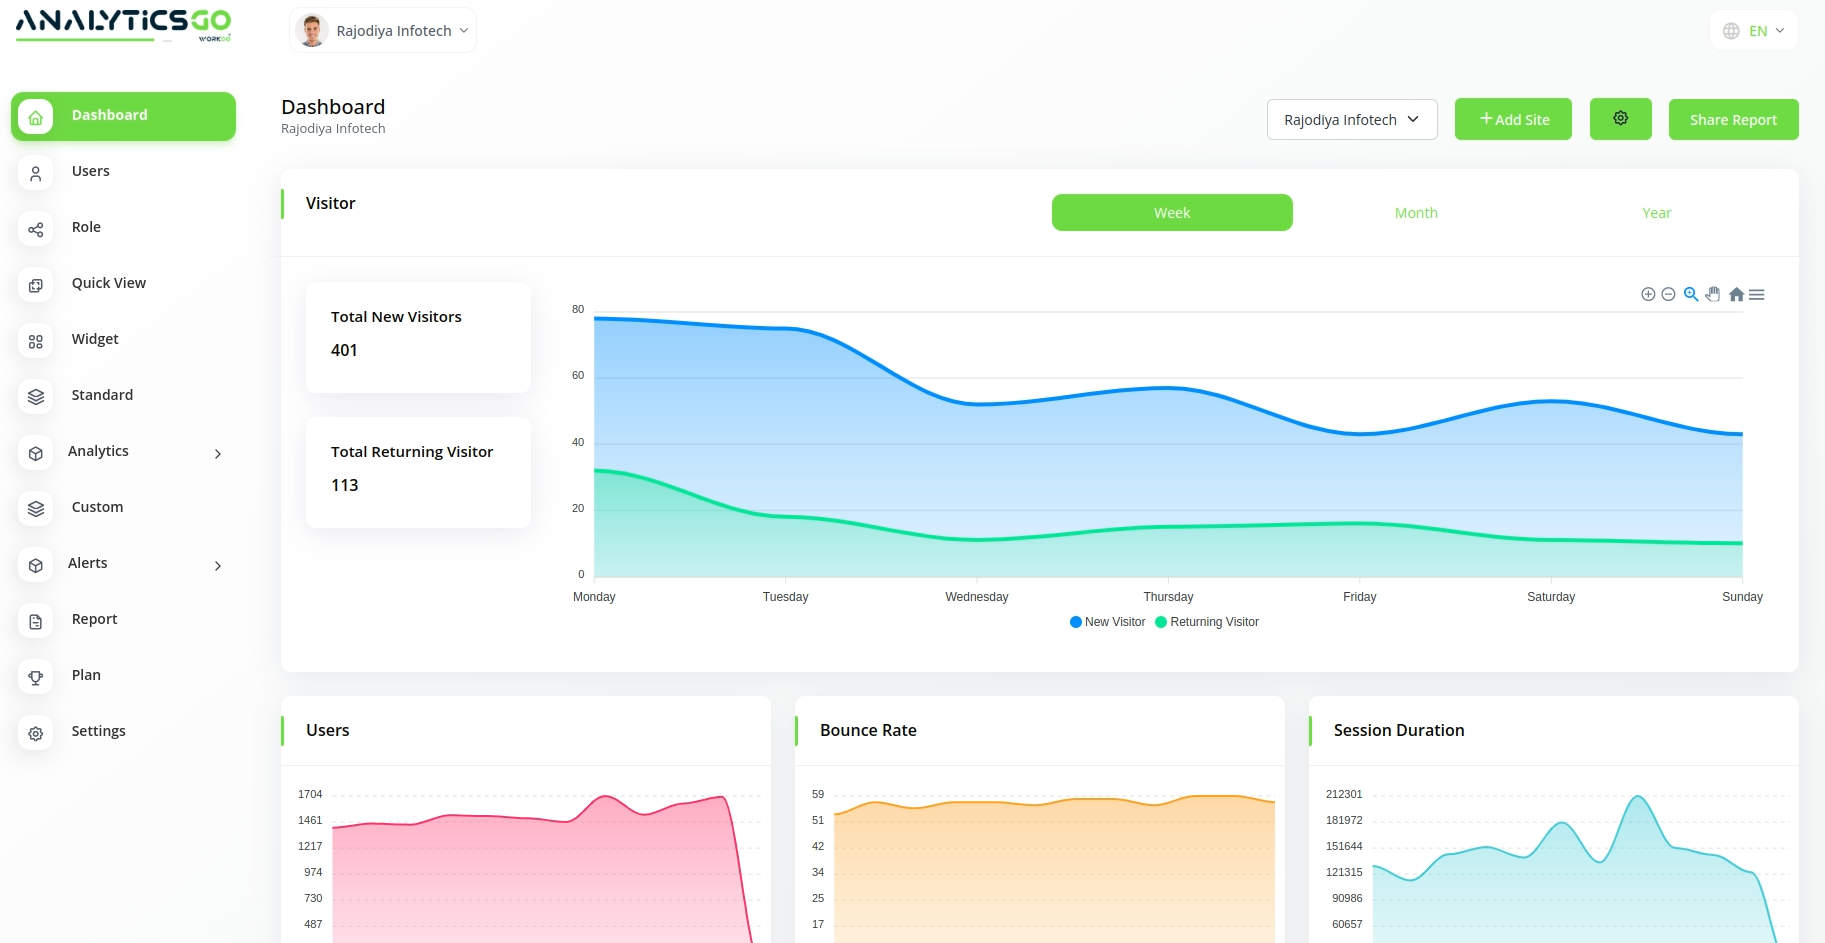This screenshot has height=943, width=1825.
Task: Reset chart zoom with the home icon
Action: coord(1736,294)
